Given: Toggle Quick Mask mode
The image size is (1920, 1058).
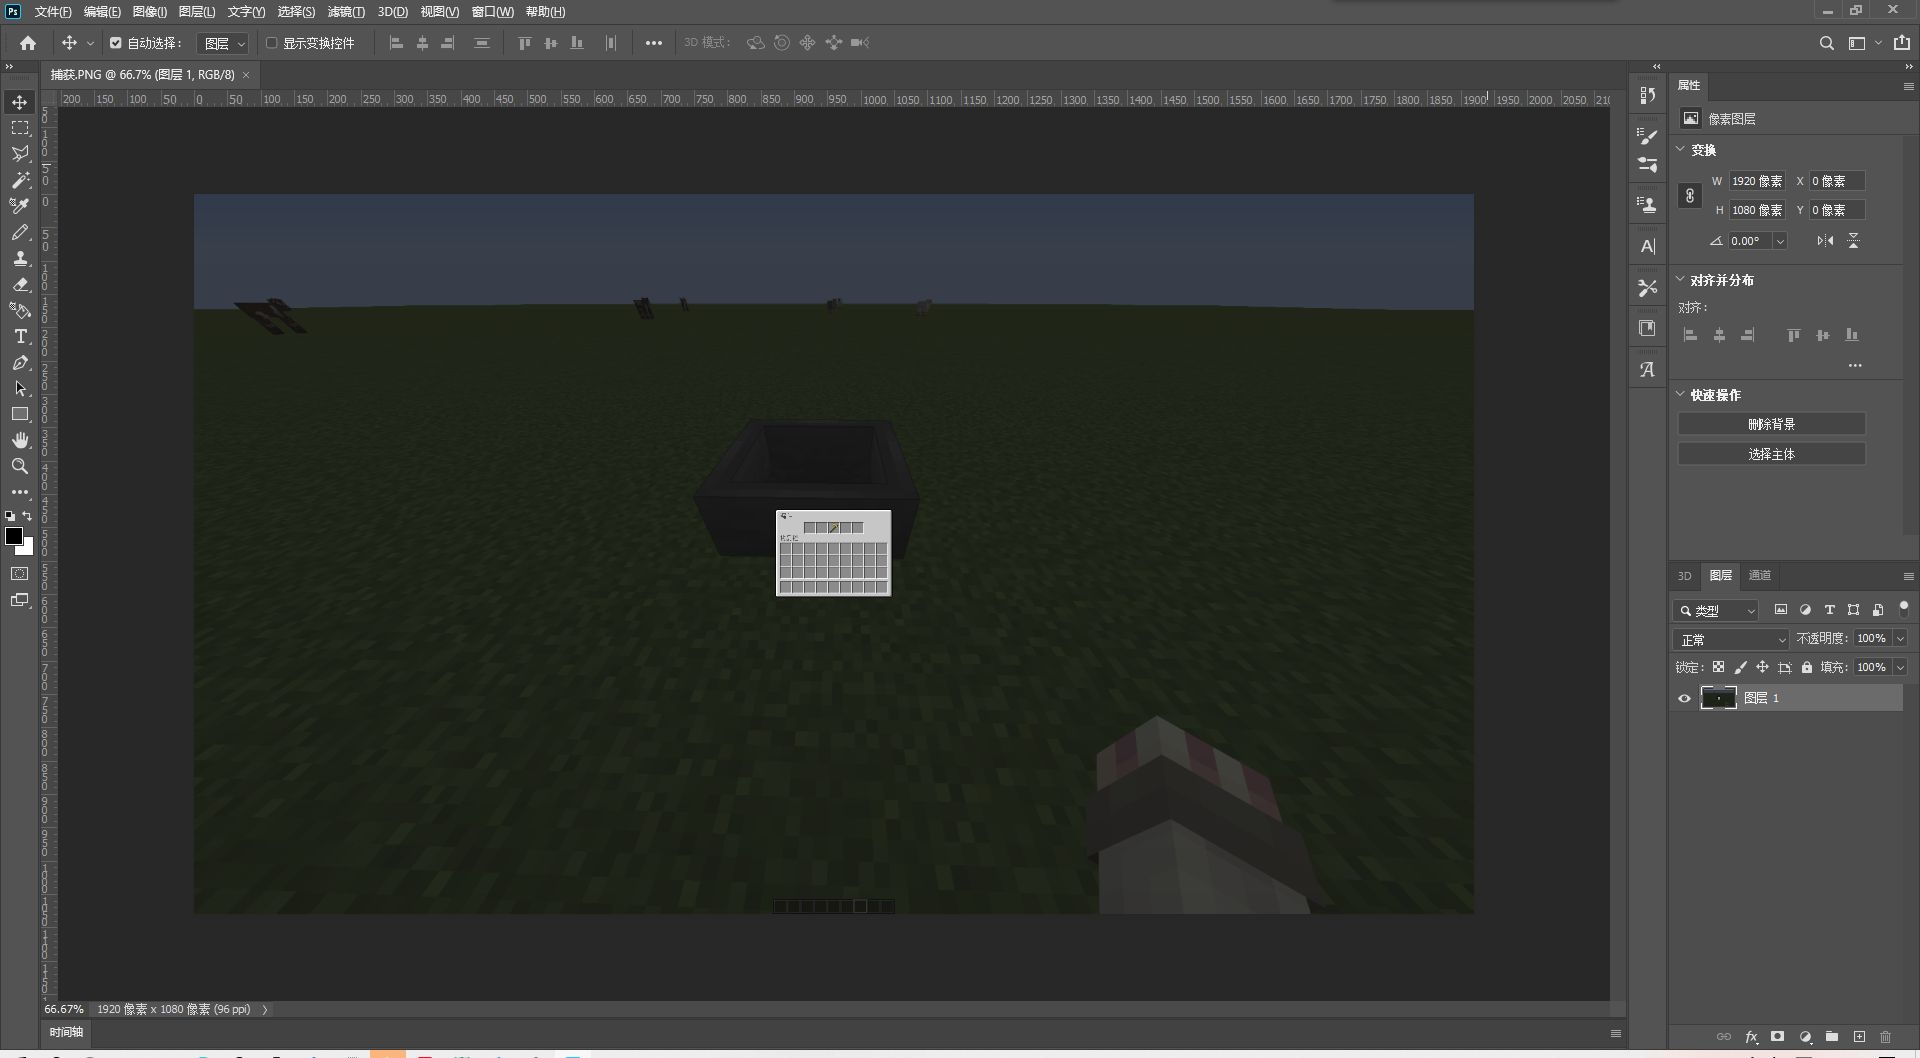Looking at the screenshot, I should pyautogui.click(x=20, y=574).
